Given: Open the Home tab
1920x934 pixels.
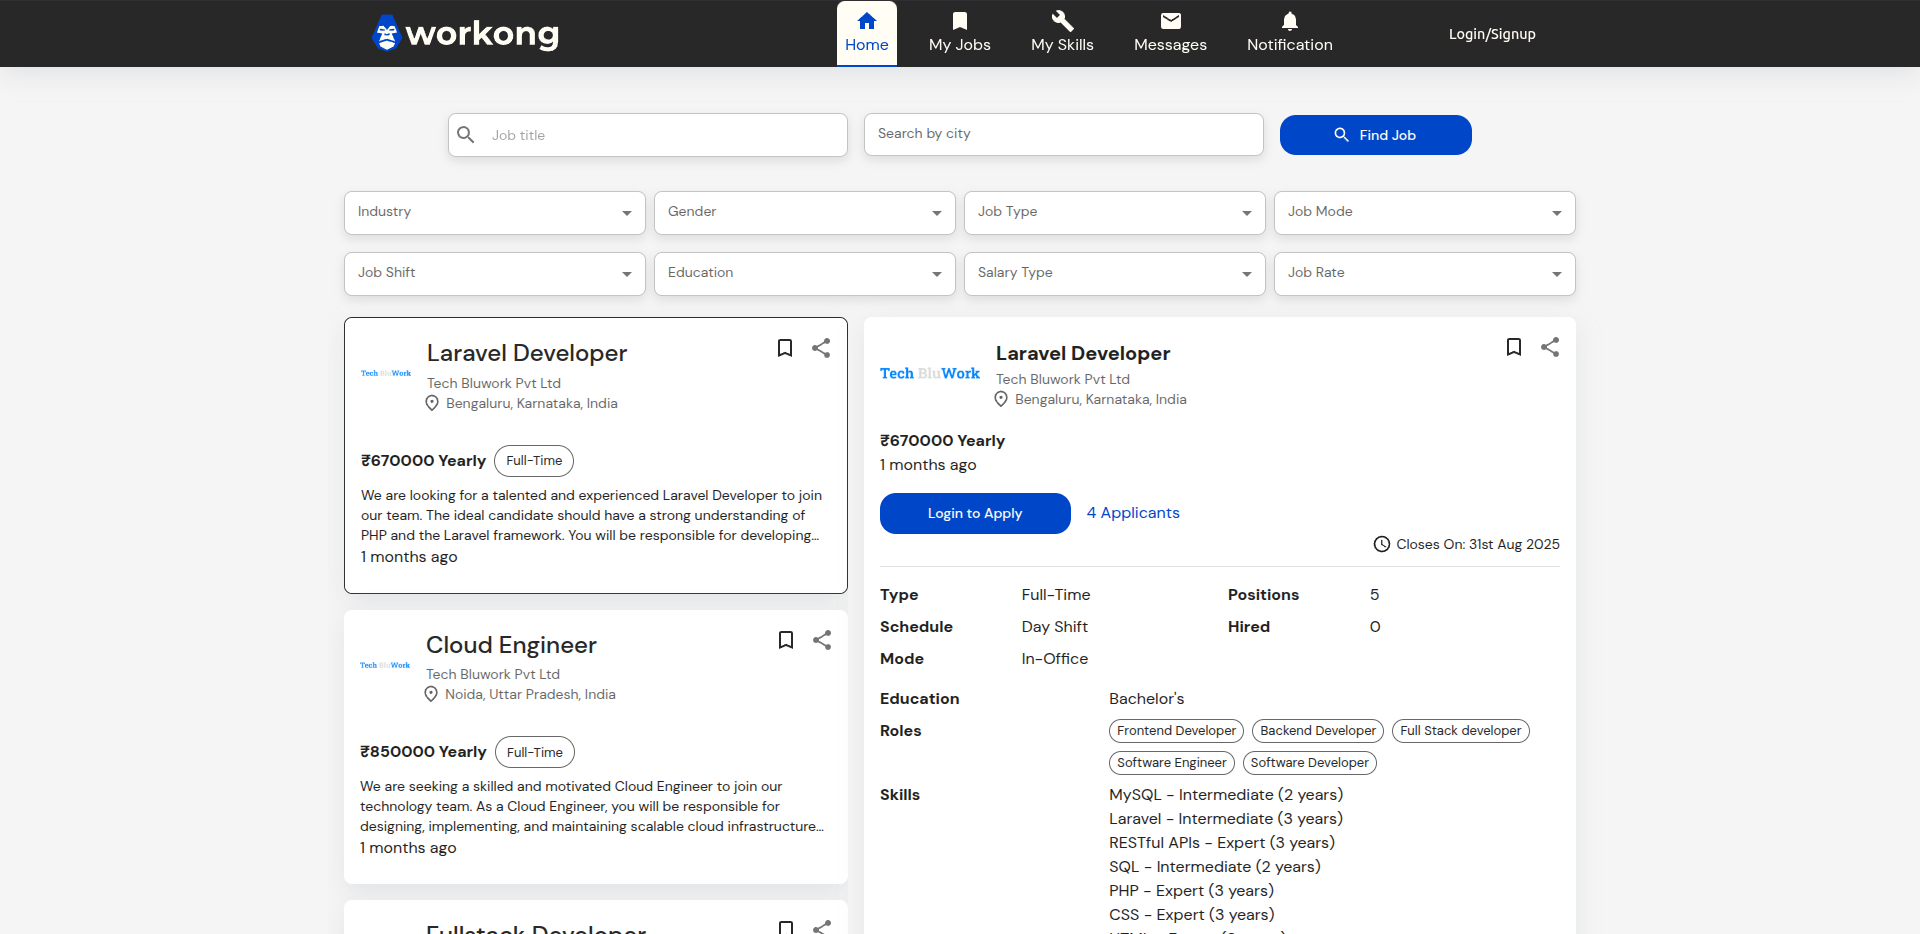Looking at the screenshot, I should click(x=867, y=33).
